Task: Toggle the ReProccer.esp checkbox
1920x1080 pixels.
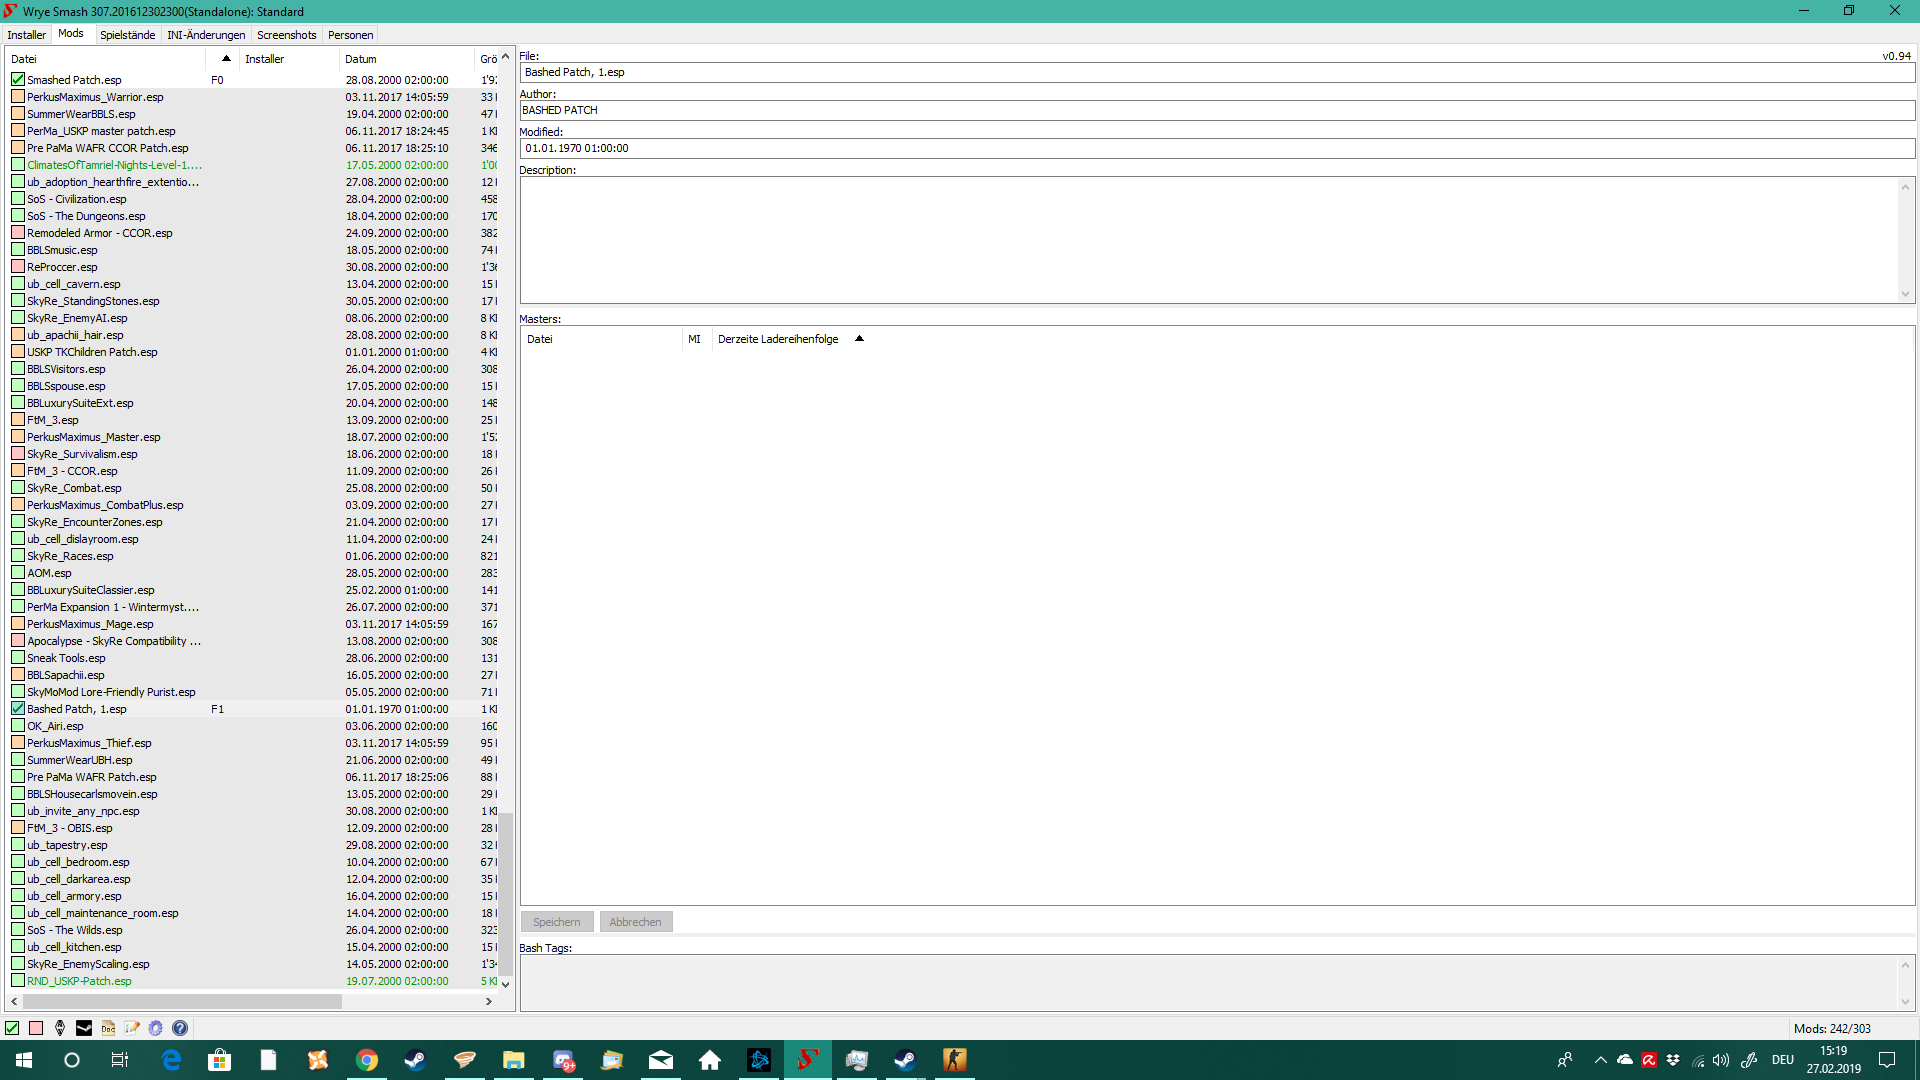Action: 18,267
